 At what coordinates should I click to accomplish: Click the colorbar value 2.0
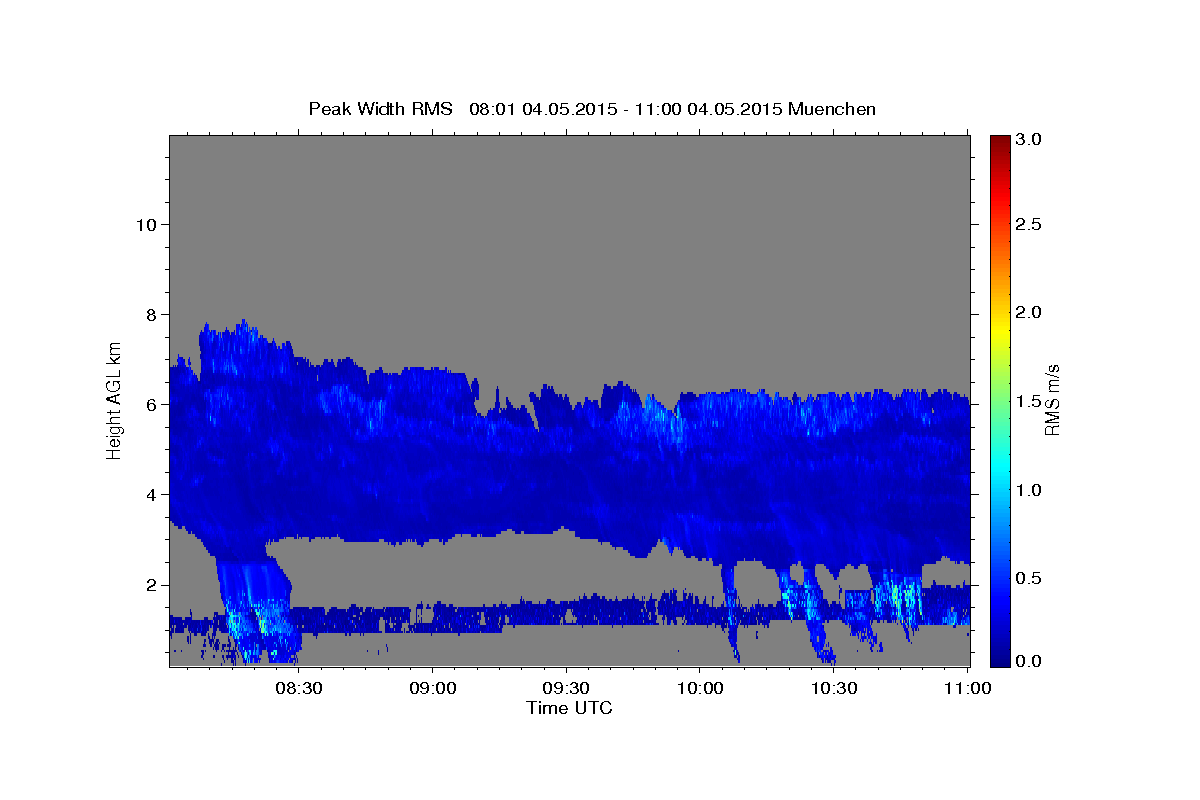point(1030,312)
